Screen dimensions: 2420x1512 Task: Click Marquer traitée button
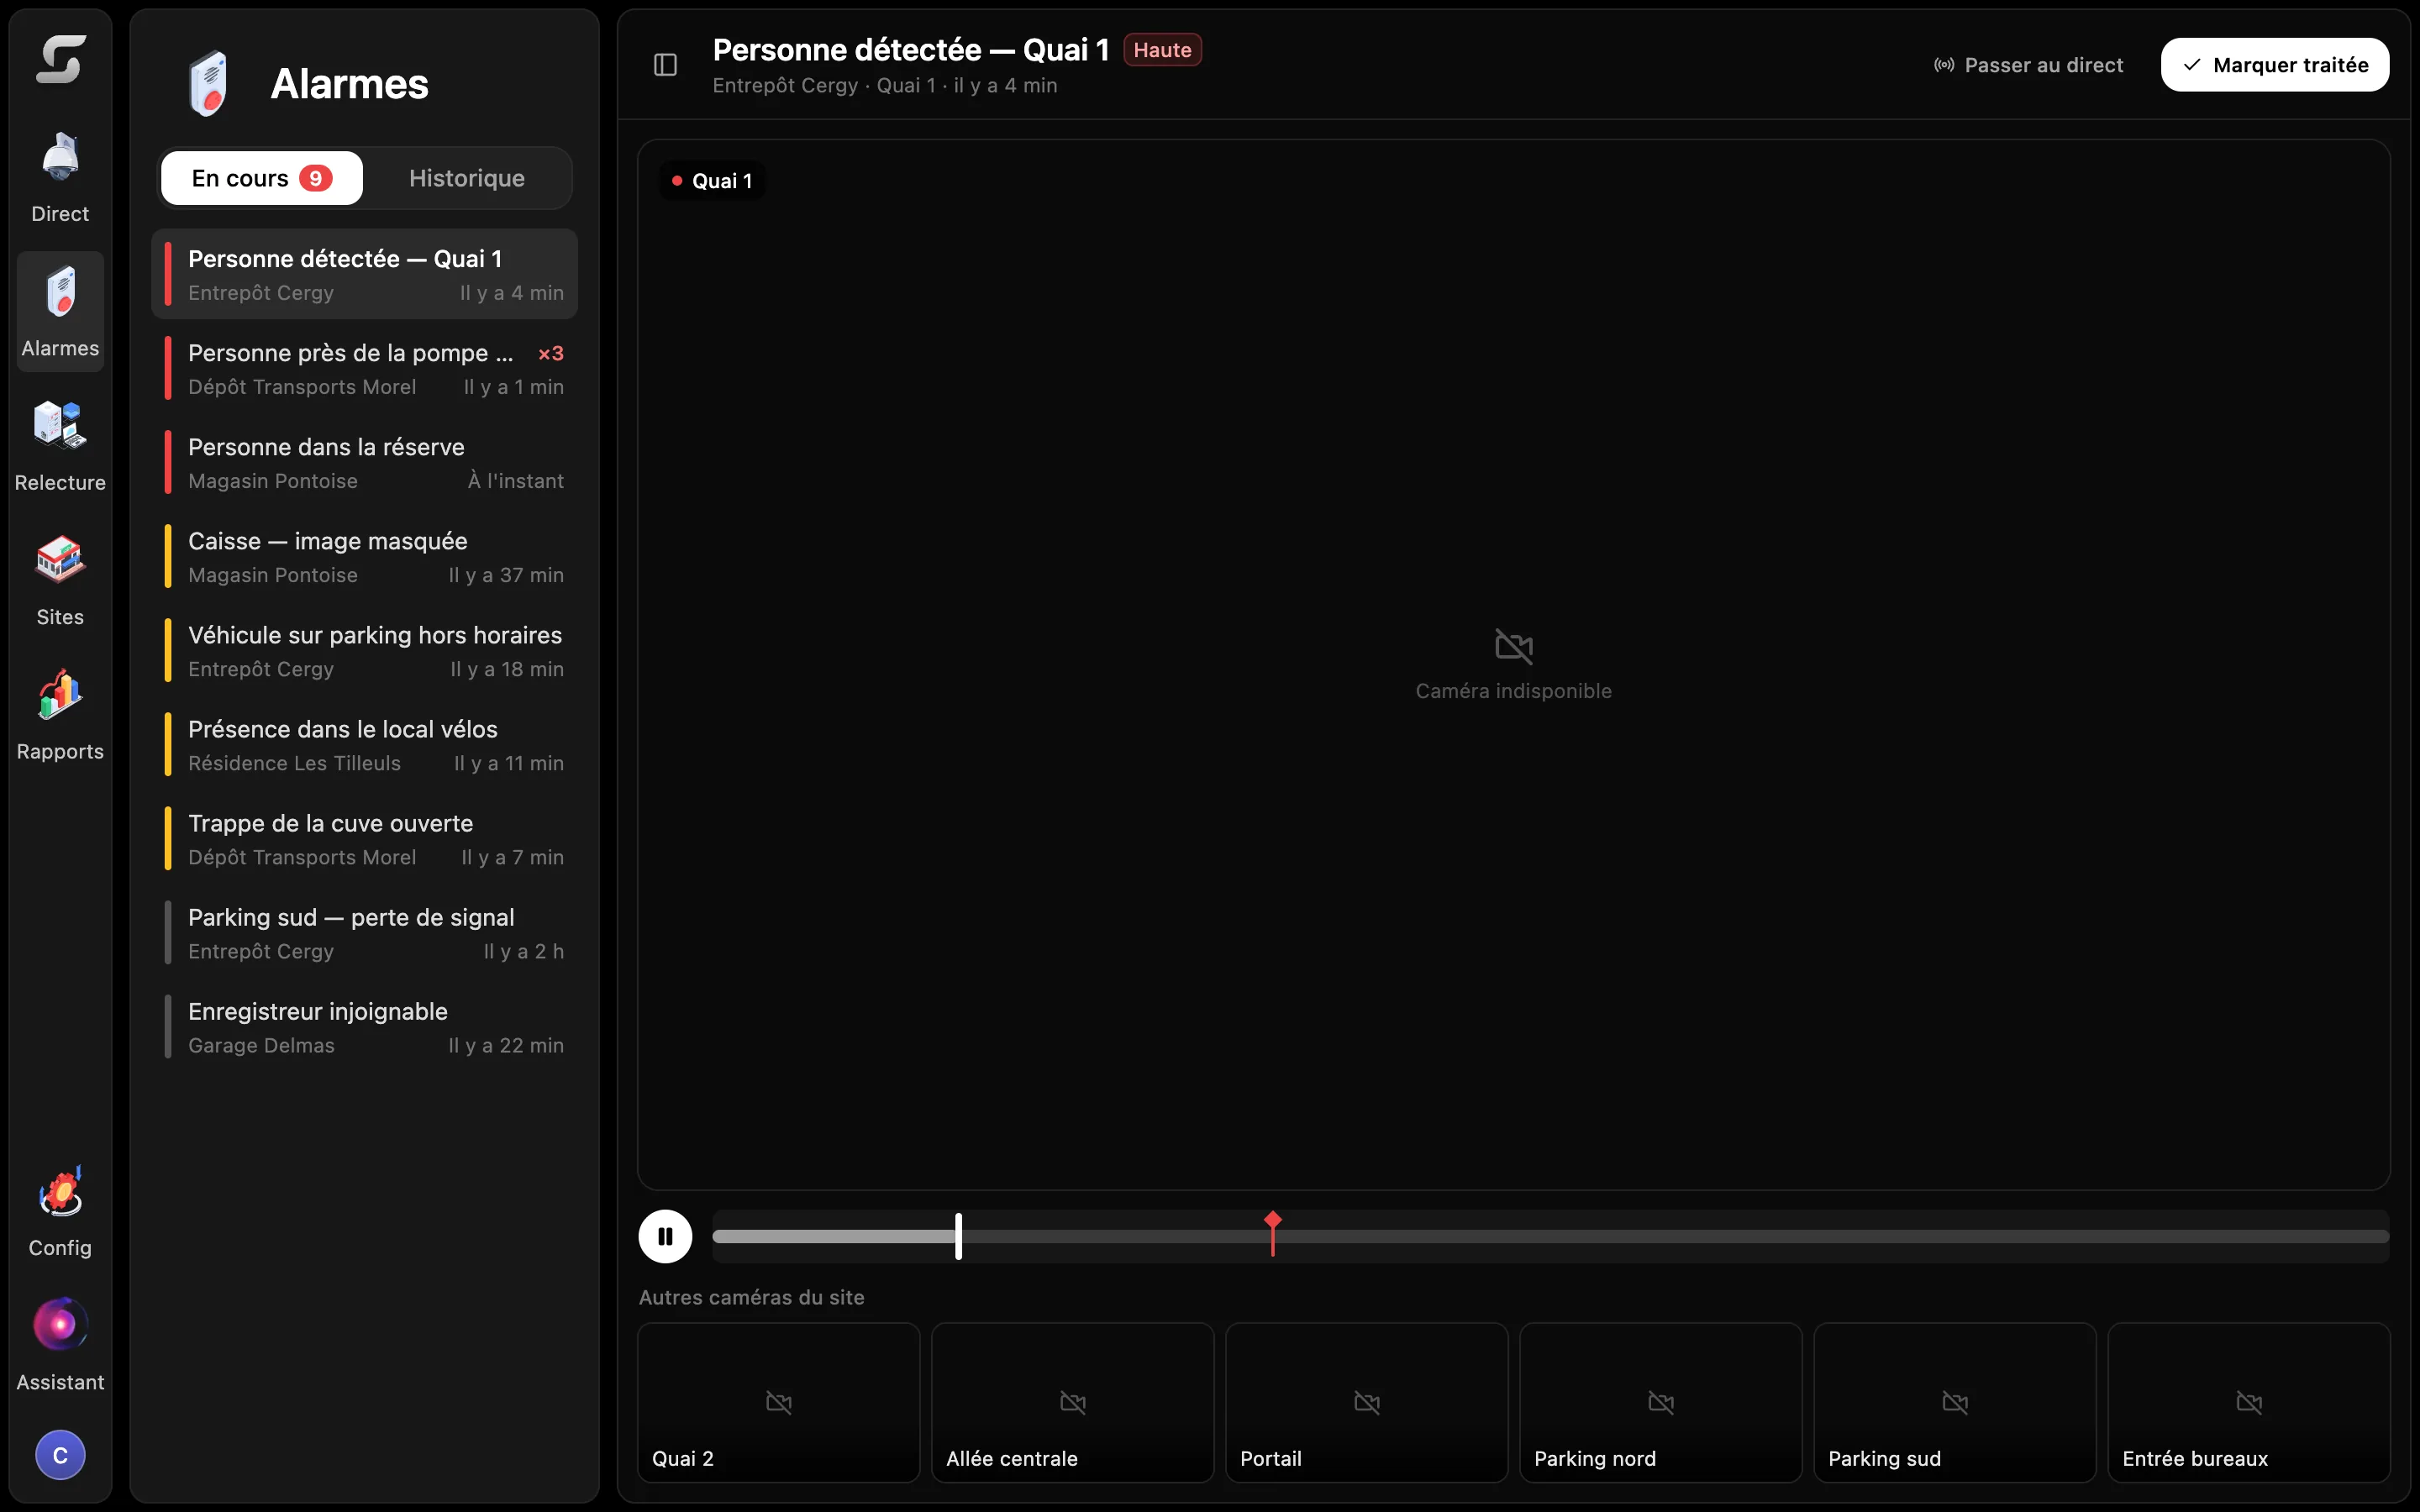coord(2275,65)
